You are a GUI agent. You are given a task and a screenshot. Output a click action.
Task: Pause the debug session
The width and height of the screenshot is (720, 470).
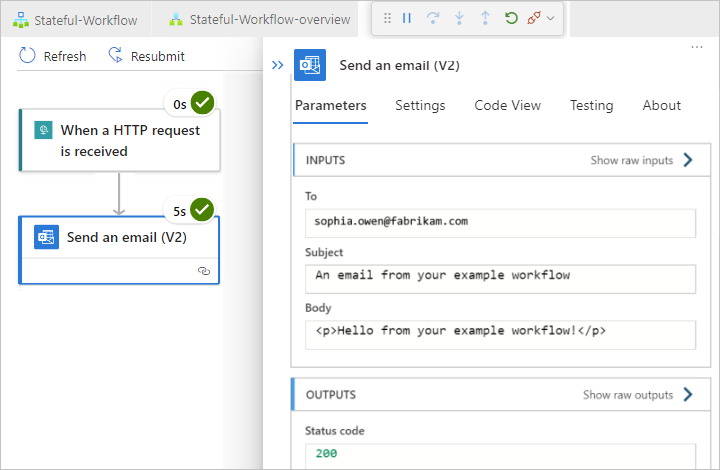point(407,18)
